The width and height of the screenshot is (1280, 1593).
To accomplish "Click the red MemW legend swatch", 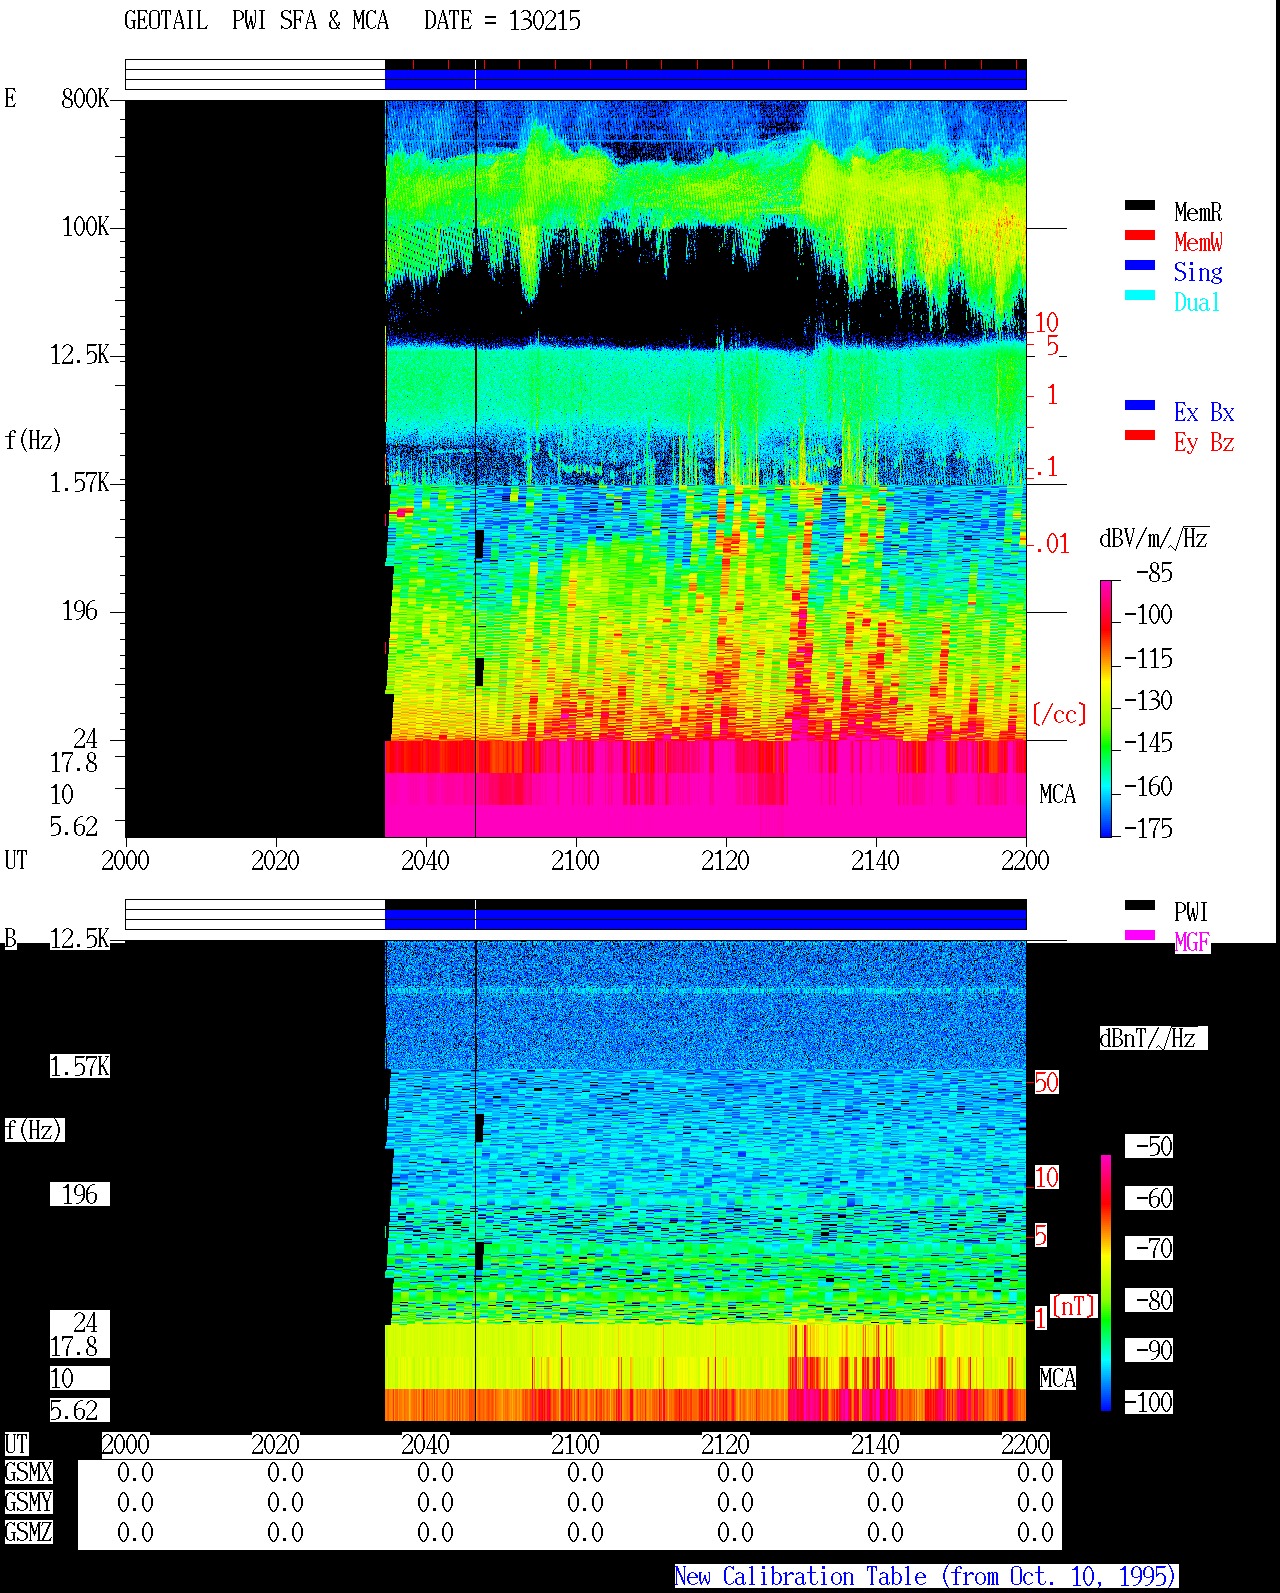I will click(x=1140, y=236).
